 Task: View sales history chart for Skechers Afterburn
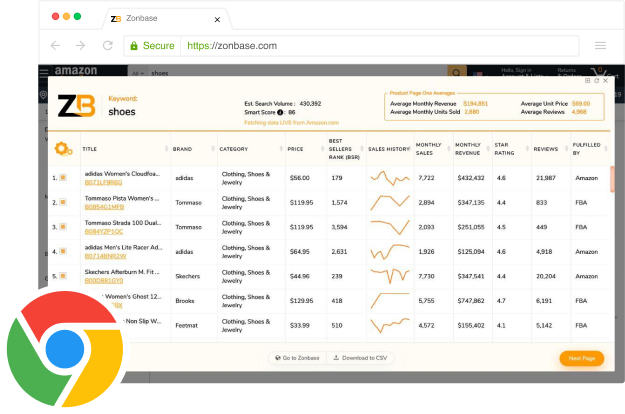pos(390,276)
